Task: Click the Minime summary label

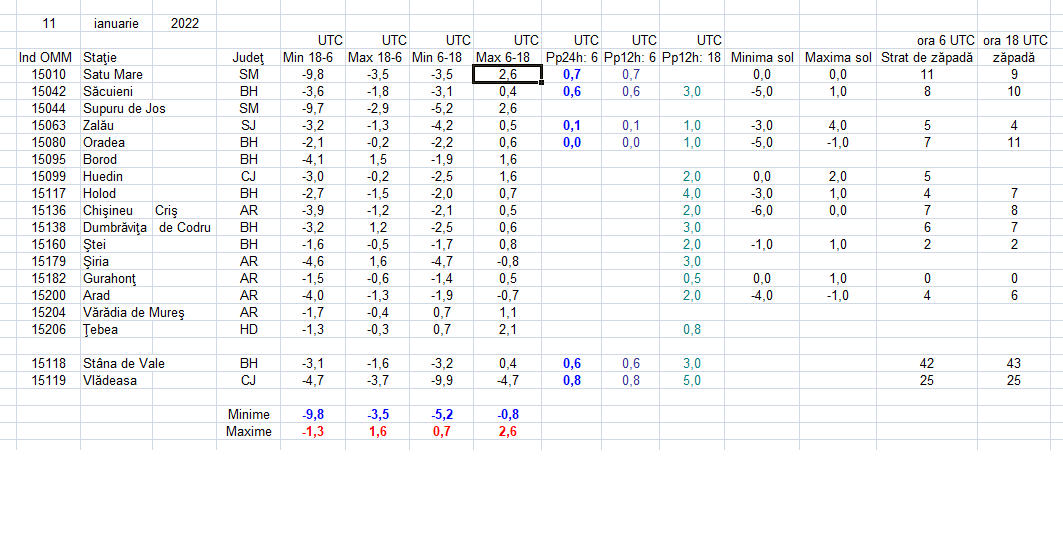Action: [248, 415]
